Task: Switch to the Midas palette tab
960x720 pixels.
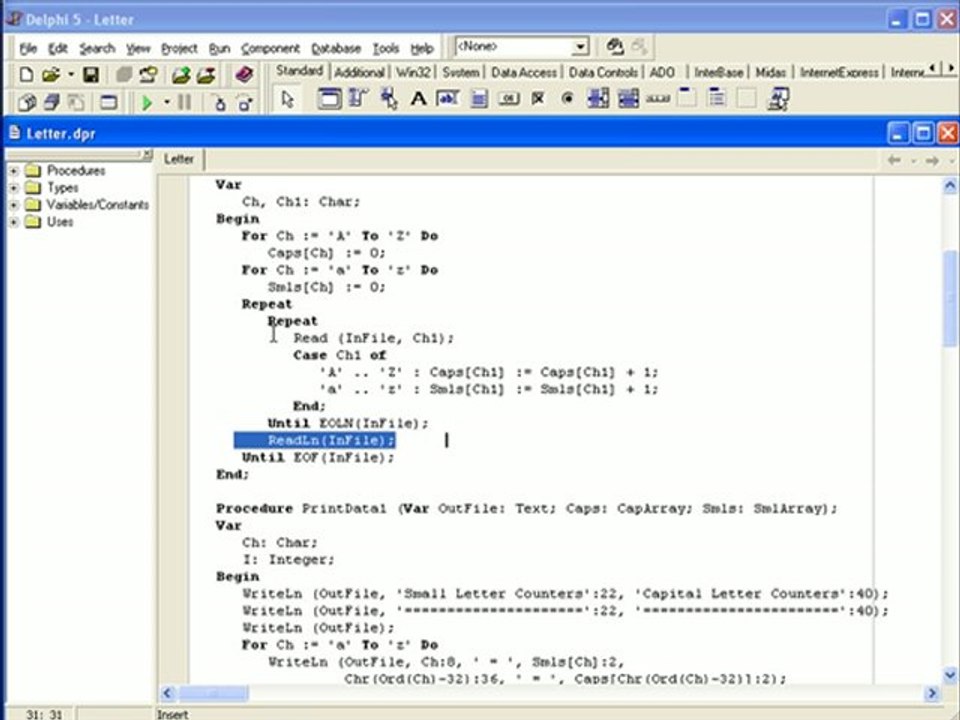Action: coord(770,72)
